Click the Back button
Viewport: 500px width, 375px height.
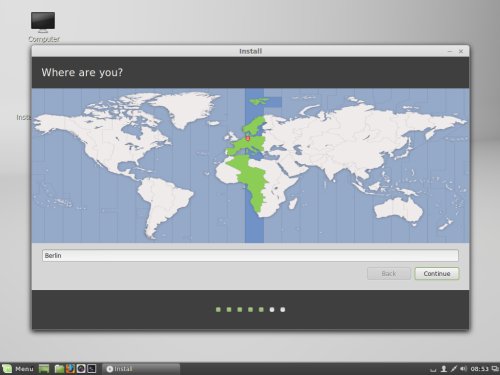tap(389, 274)
